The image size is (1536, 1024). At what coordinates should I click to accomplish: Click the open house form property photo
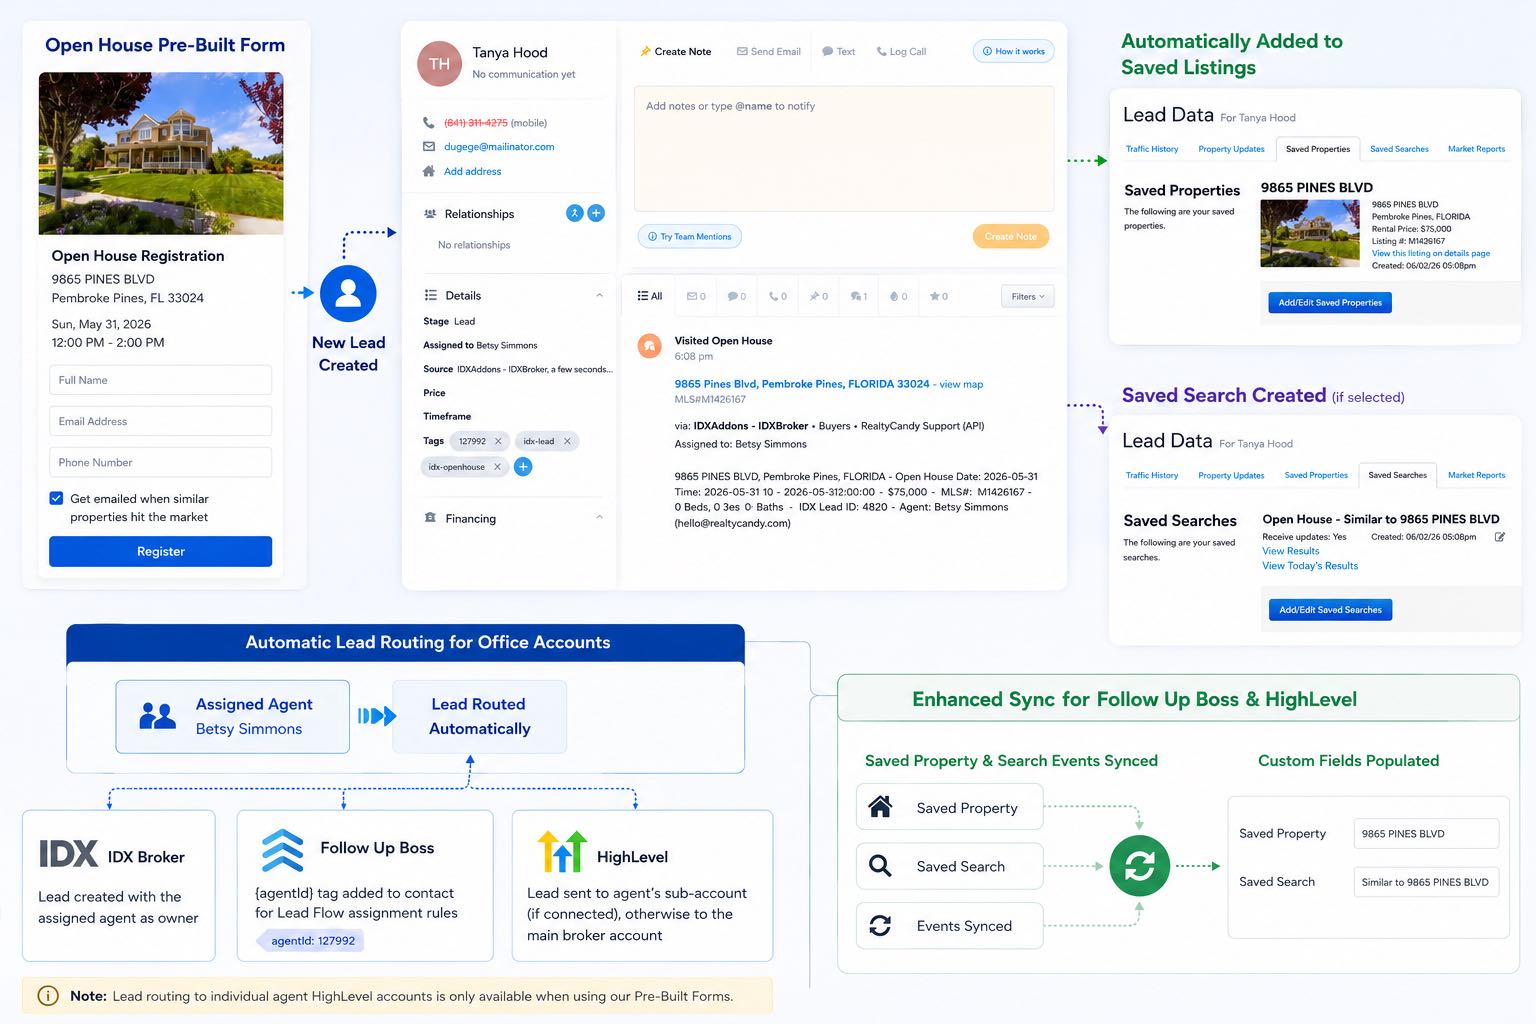click(161, 153)
